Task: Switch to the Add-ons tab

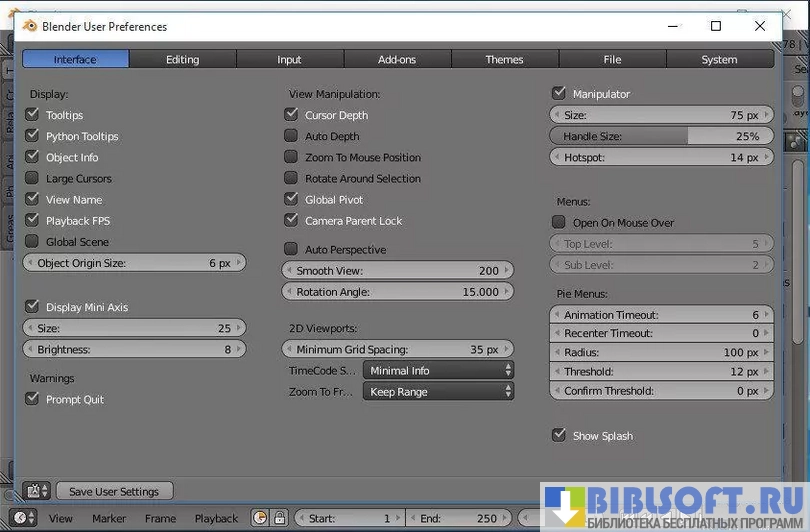Action: pos(397,59)
